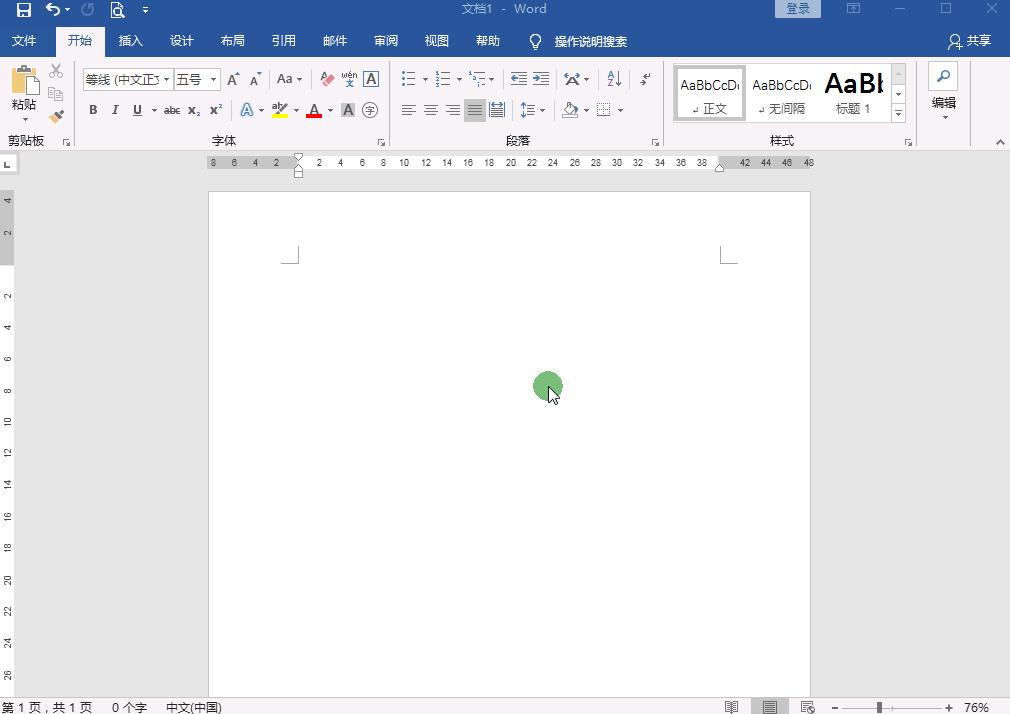1010x714 pixels.
Task: Increase indent of paragraph
Action: 540,79
